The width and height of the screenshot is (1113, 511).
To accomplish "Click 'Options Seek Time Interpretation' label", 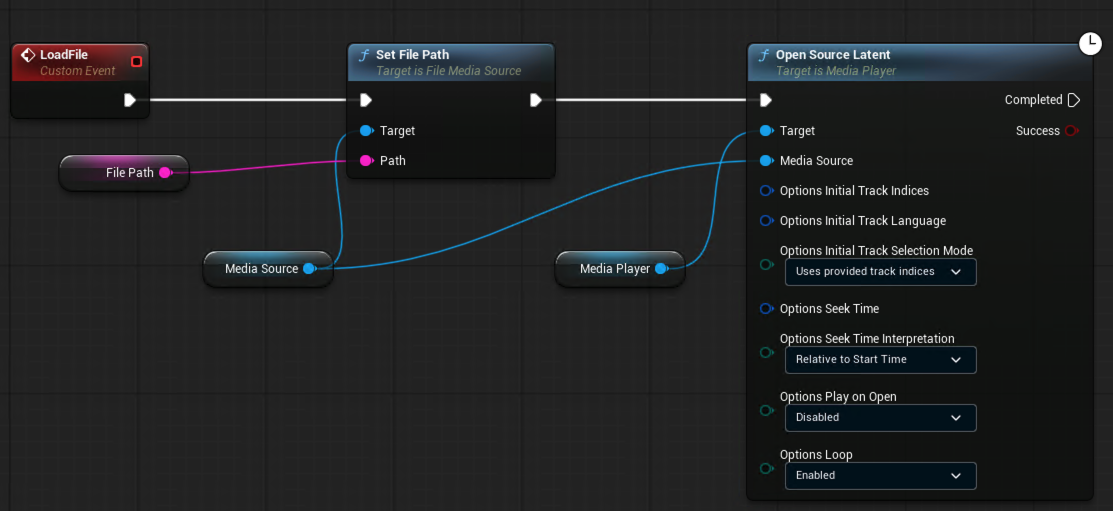I will (867, 339).
